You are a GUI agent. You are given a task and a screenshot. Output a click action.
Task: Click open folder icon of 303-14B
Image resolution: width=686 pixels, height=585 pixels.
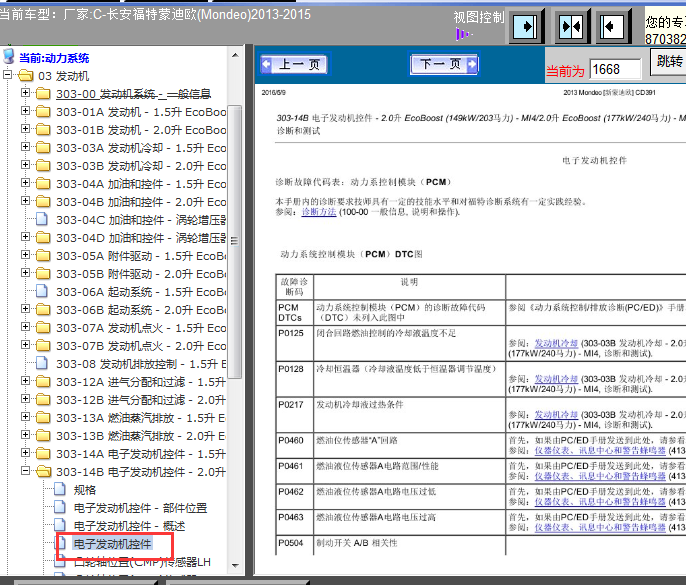click(43, 471)
